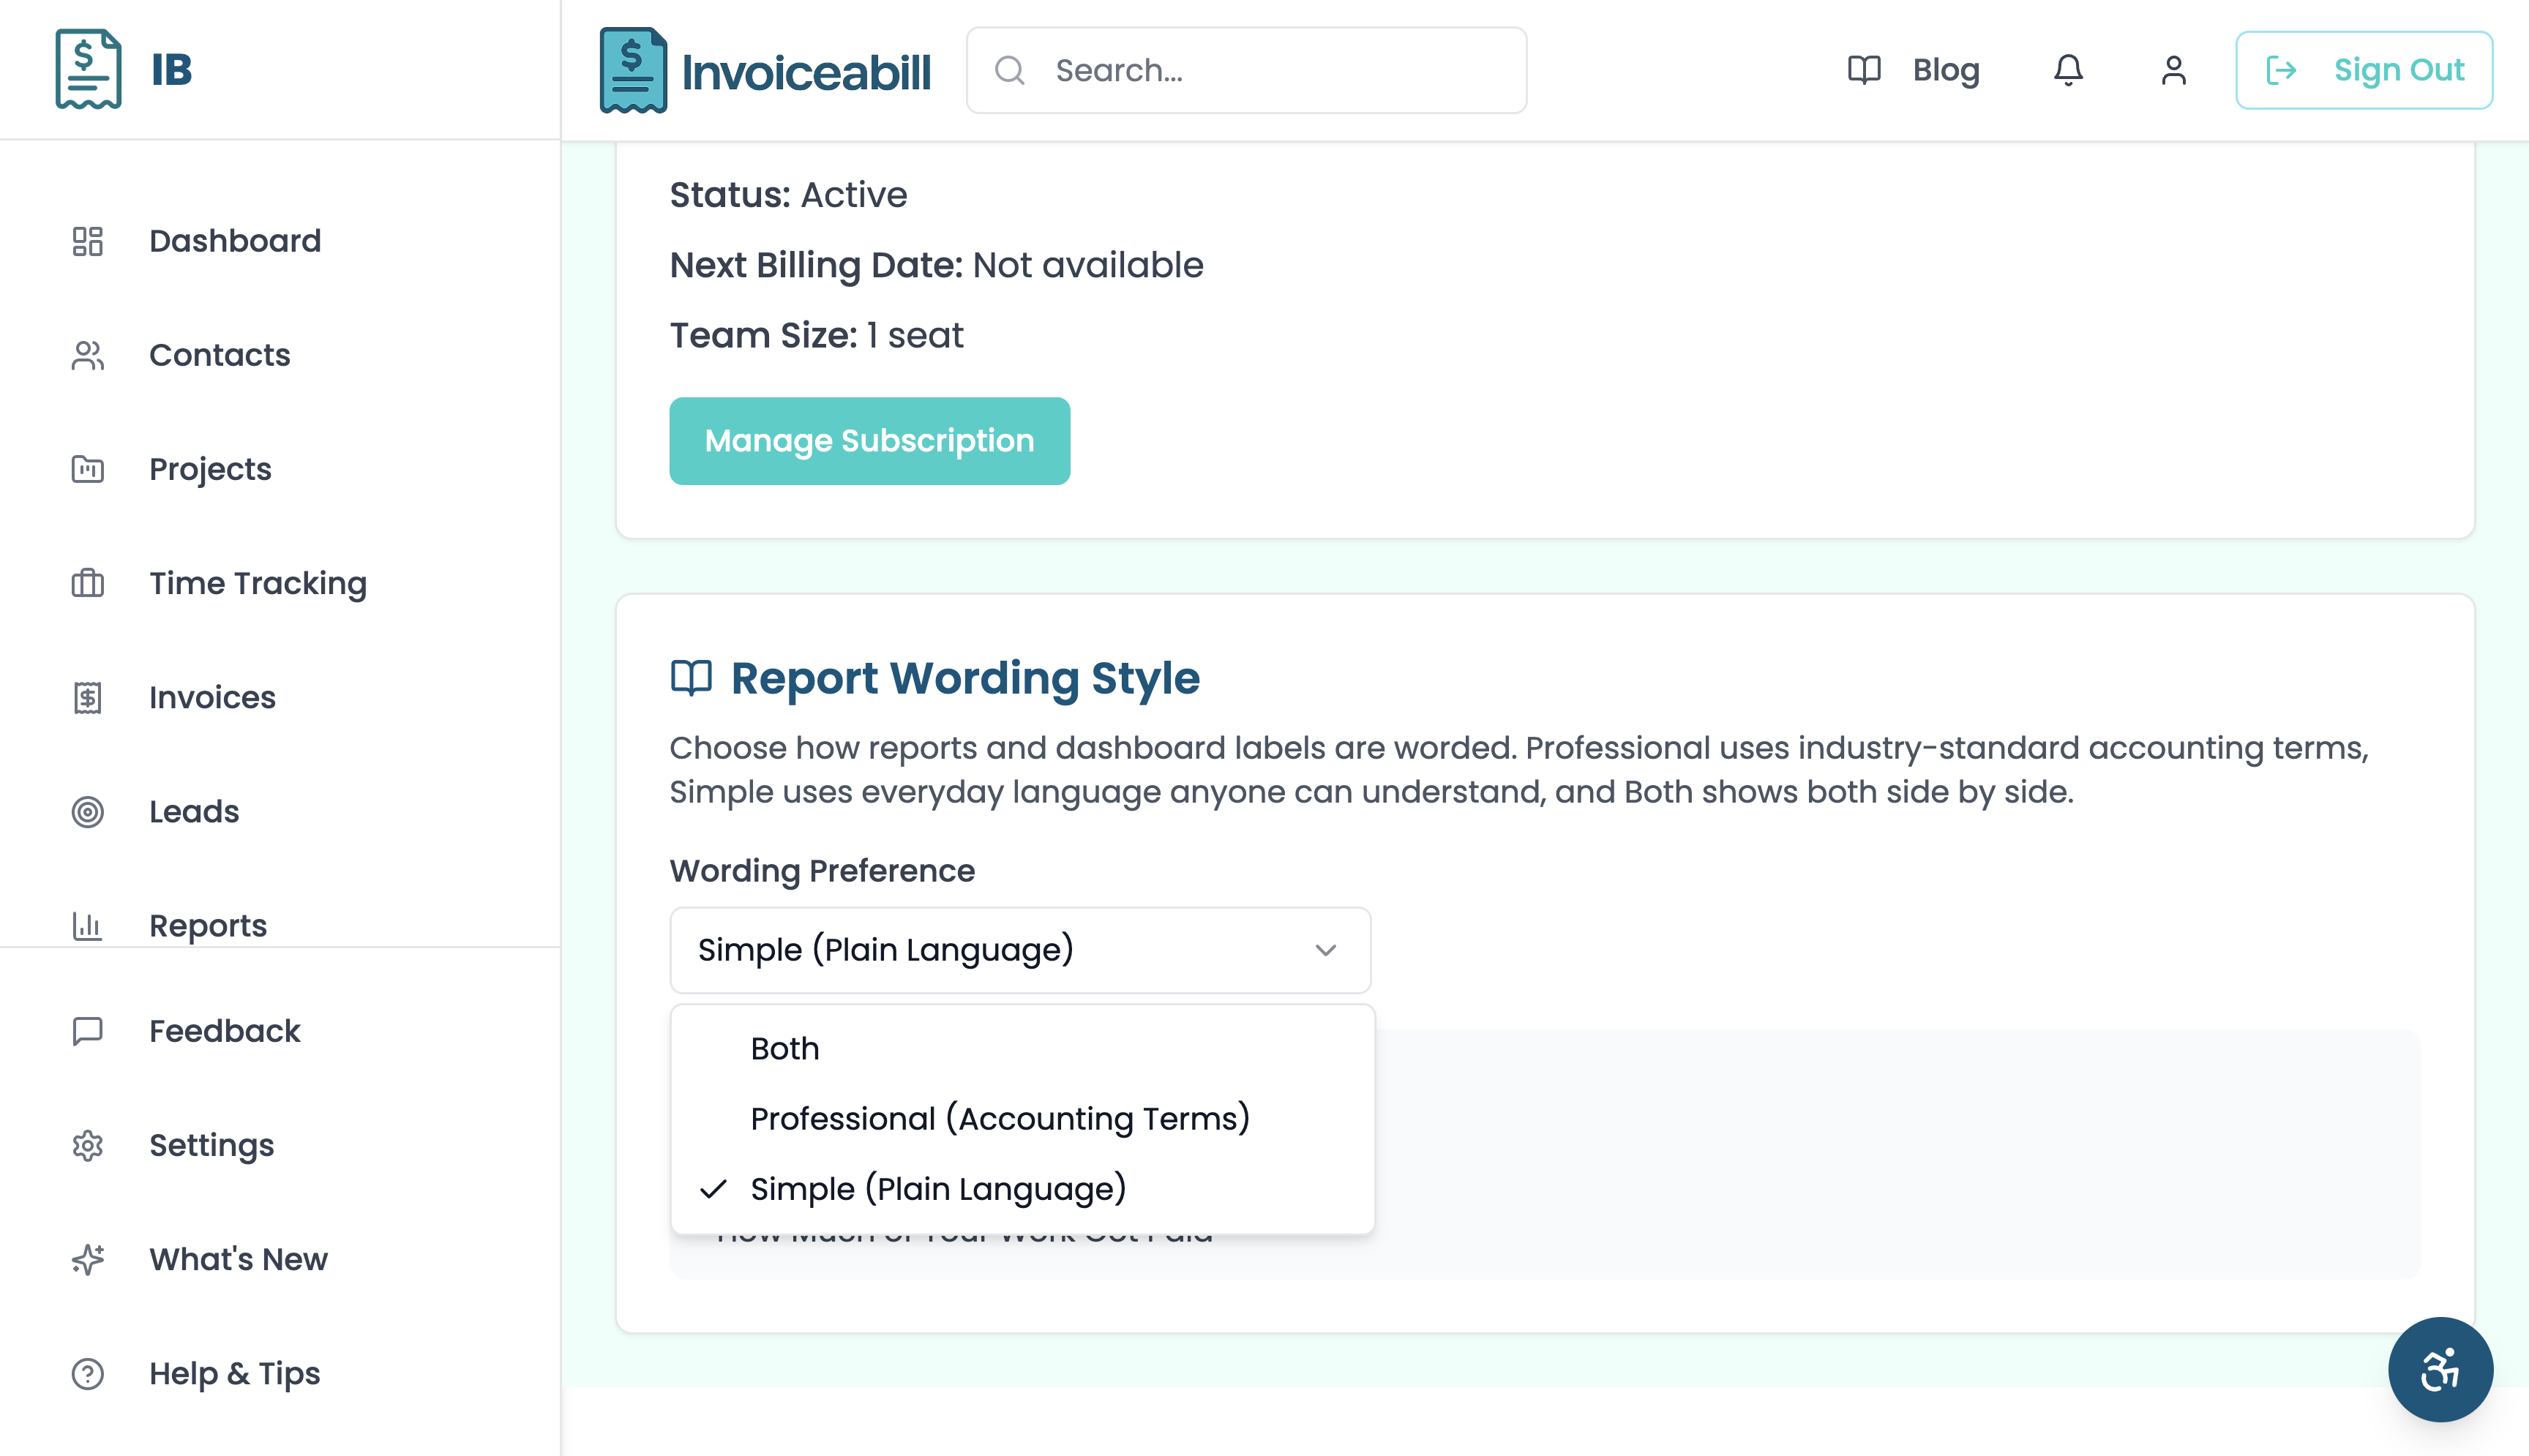Viewport: 2529px width, 1456px height.
Task: Click the Dashboard grid icon
Action: click(88, 241)
